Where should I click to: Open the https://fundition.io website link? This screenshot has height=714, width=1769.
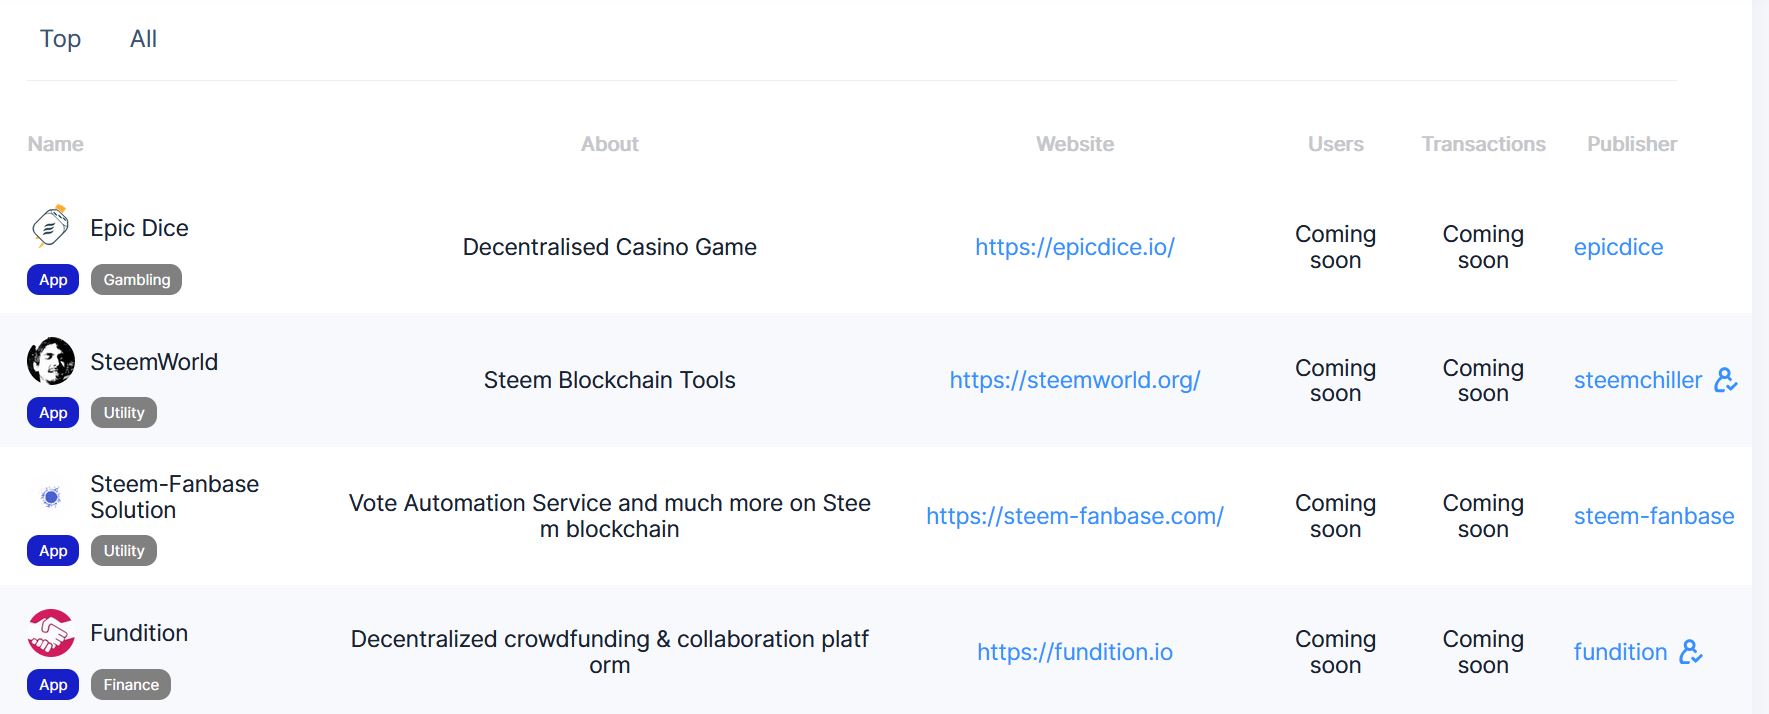click(1075, 652)
